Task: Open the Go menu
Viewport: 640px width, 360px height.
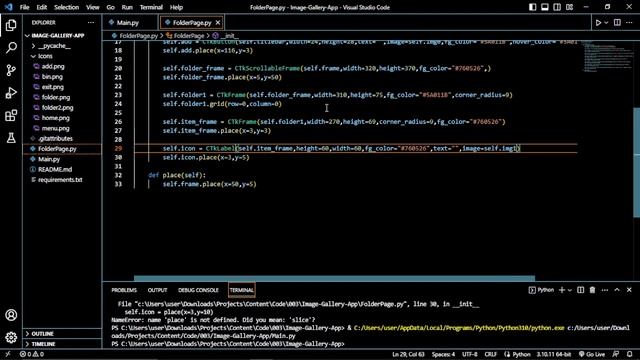Action: coord(111,7)
